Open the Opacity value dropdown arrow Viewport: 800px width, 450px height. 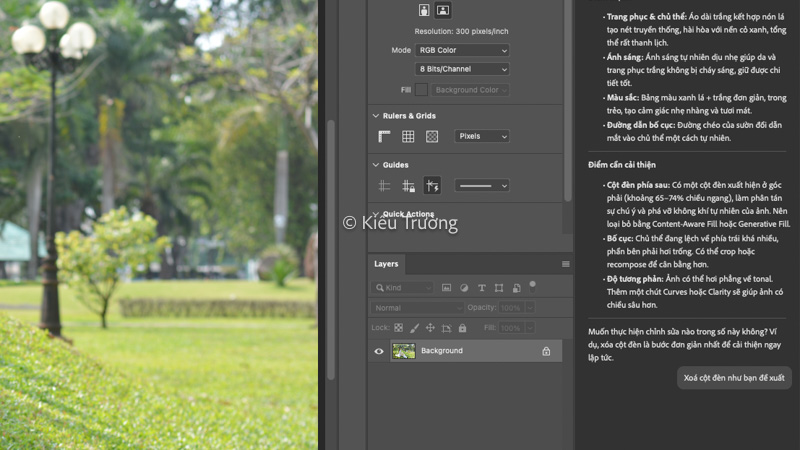(530, 308)
